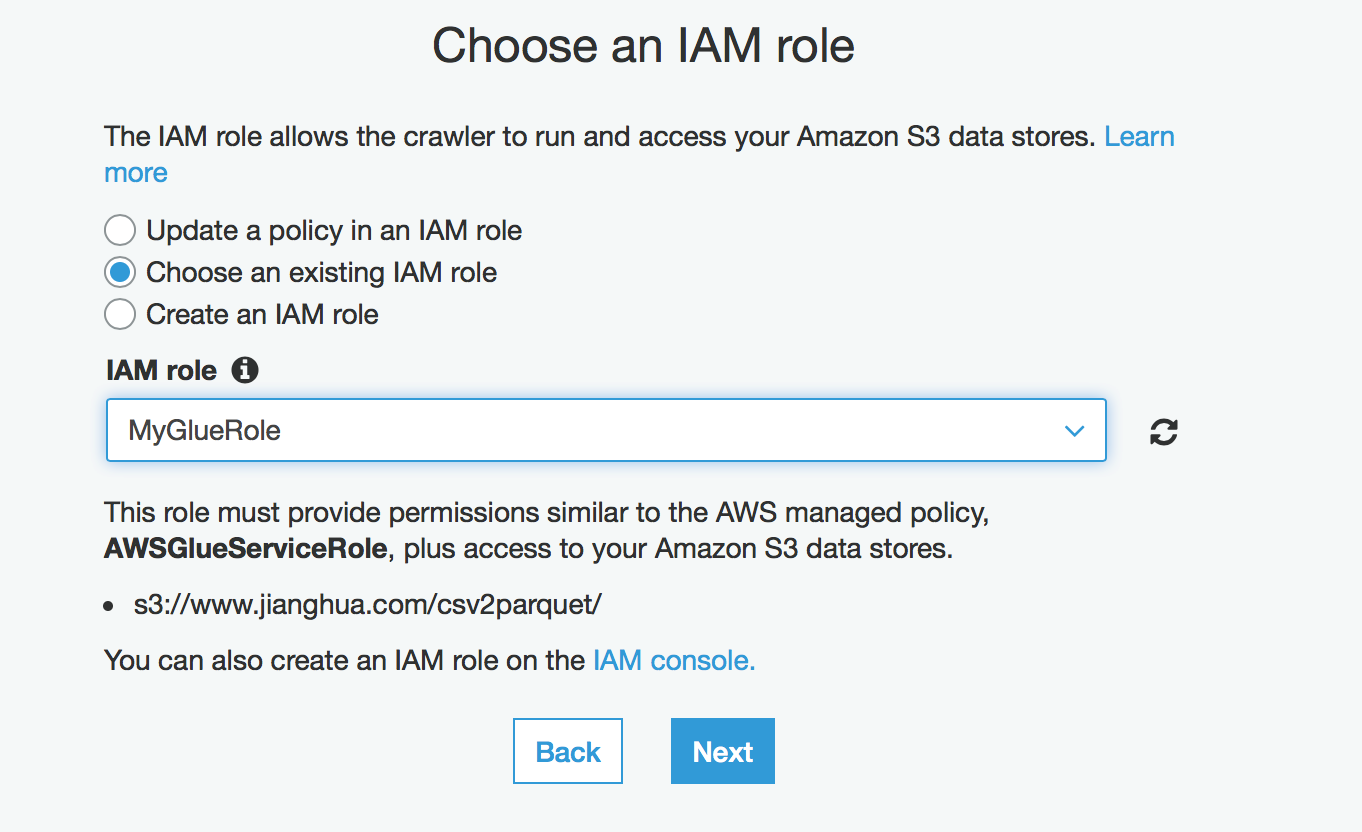Click 'The IAM role allows the crawler' description

pyautogui.click(x=600, y=137)
